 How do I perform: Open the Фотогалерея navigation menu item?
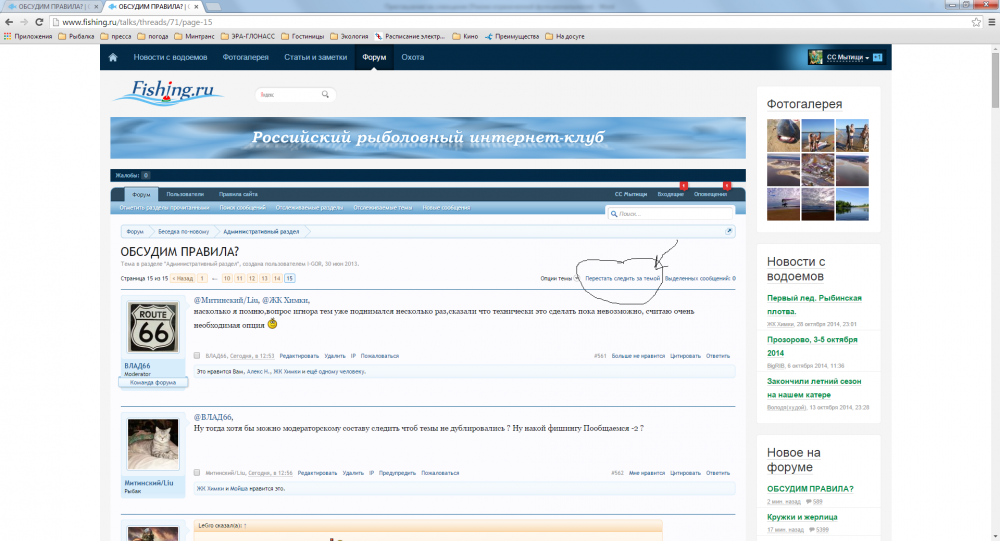(x=245, y=58)
